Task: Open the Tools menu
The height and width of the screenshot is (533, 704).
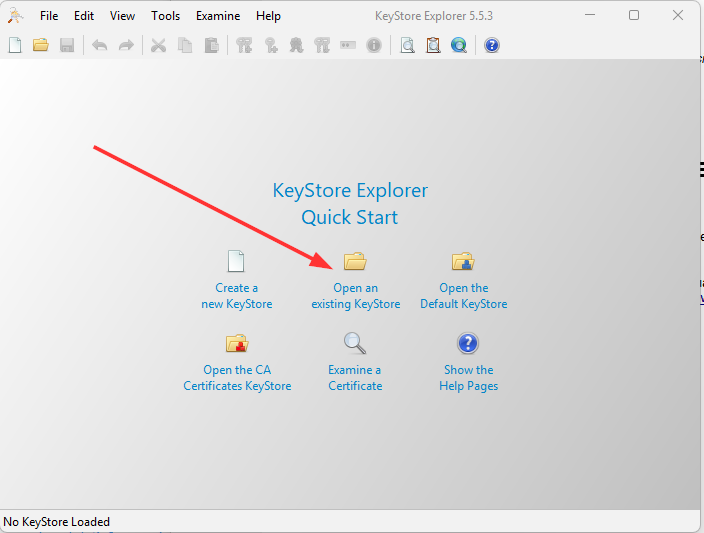Action: pyautogui.click(x=166, y=16)
